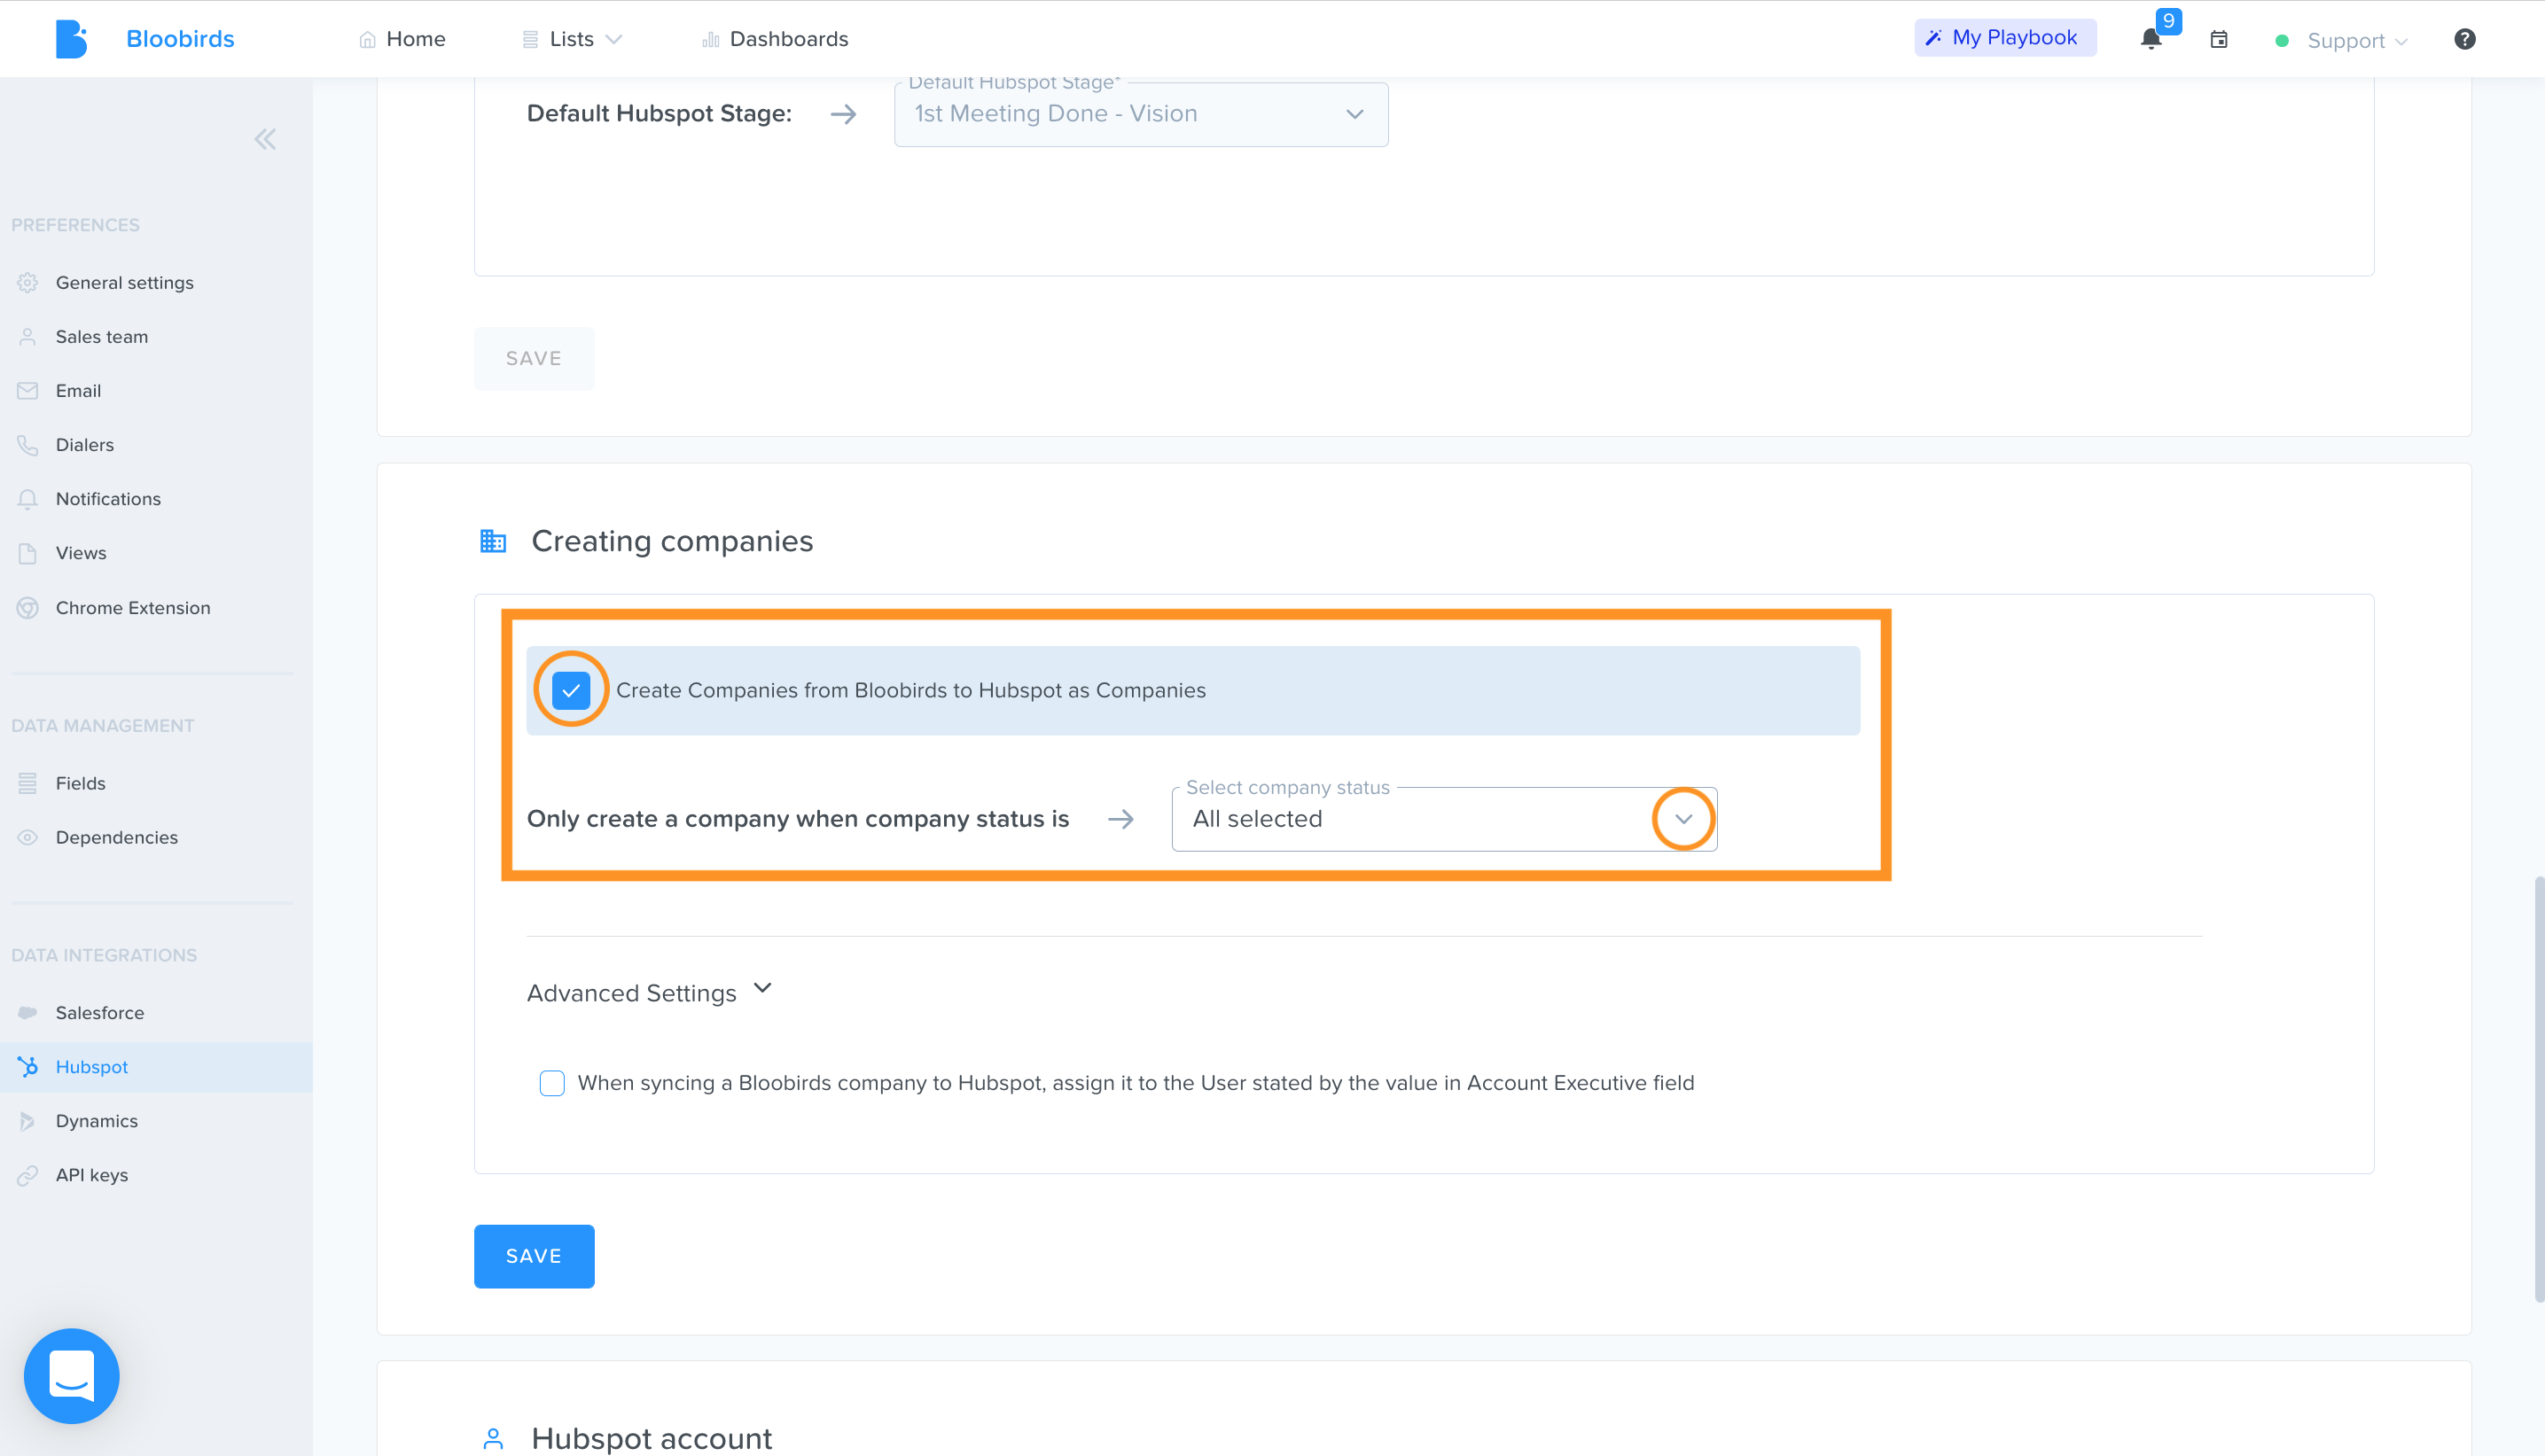Click the Email envelope icon
2545x1456 pixels.
click(x=28, y=391)
